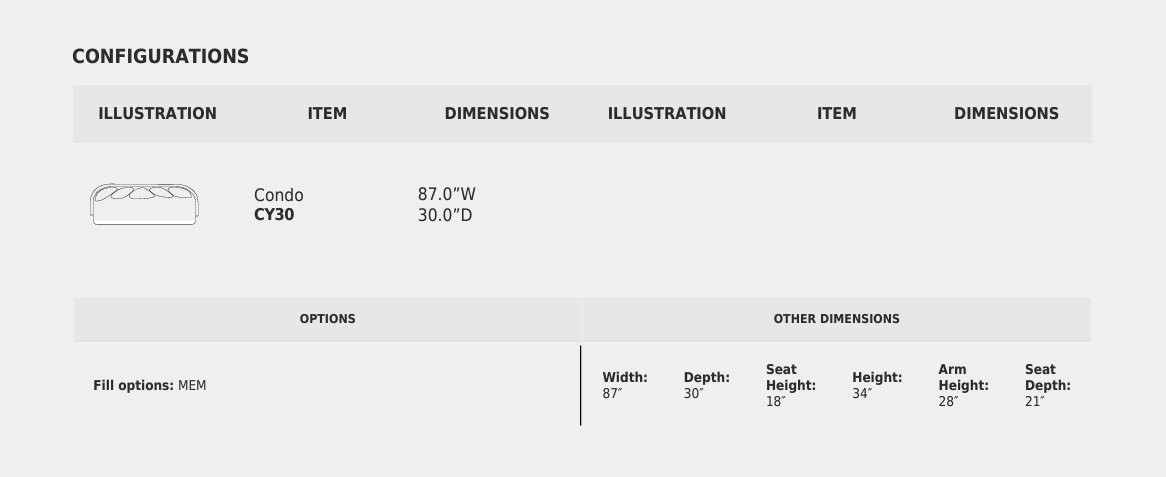Click the Fill options MEM entry

point(150,385)
